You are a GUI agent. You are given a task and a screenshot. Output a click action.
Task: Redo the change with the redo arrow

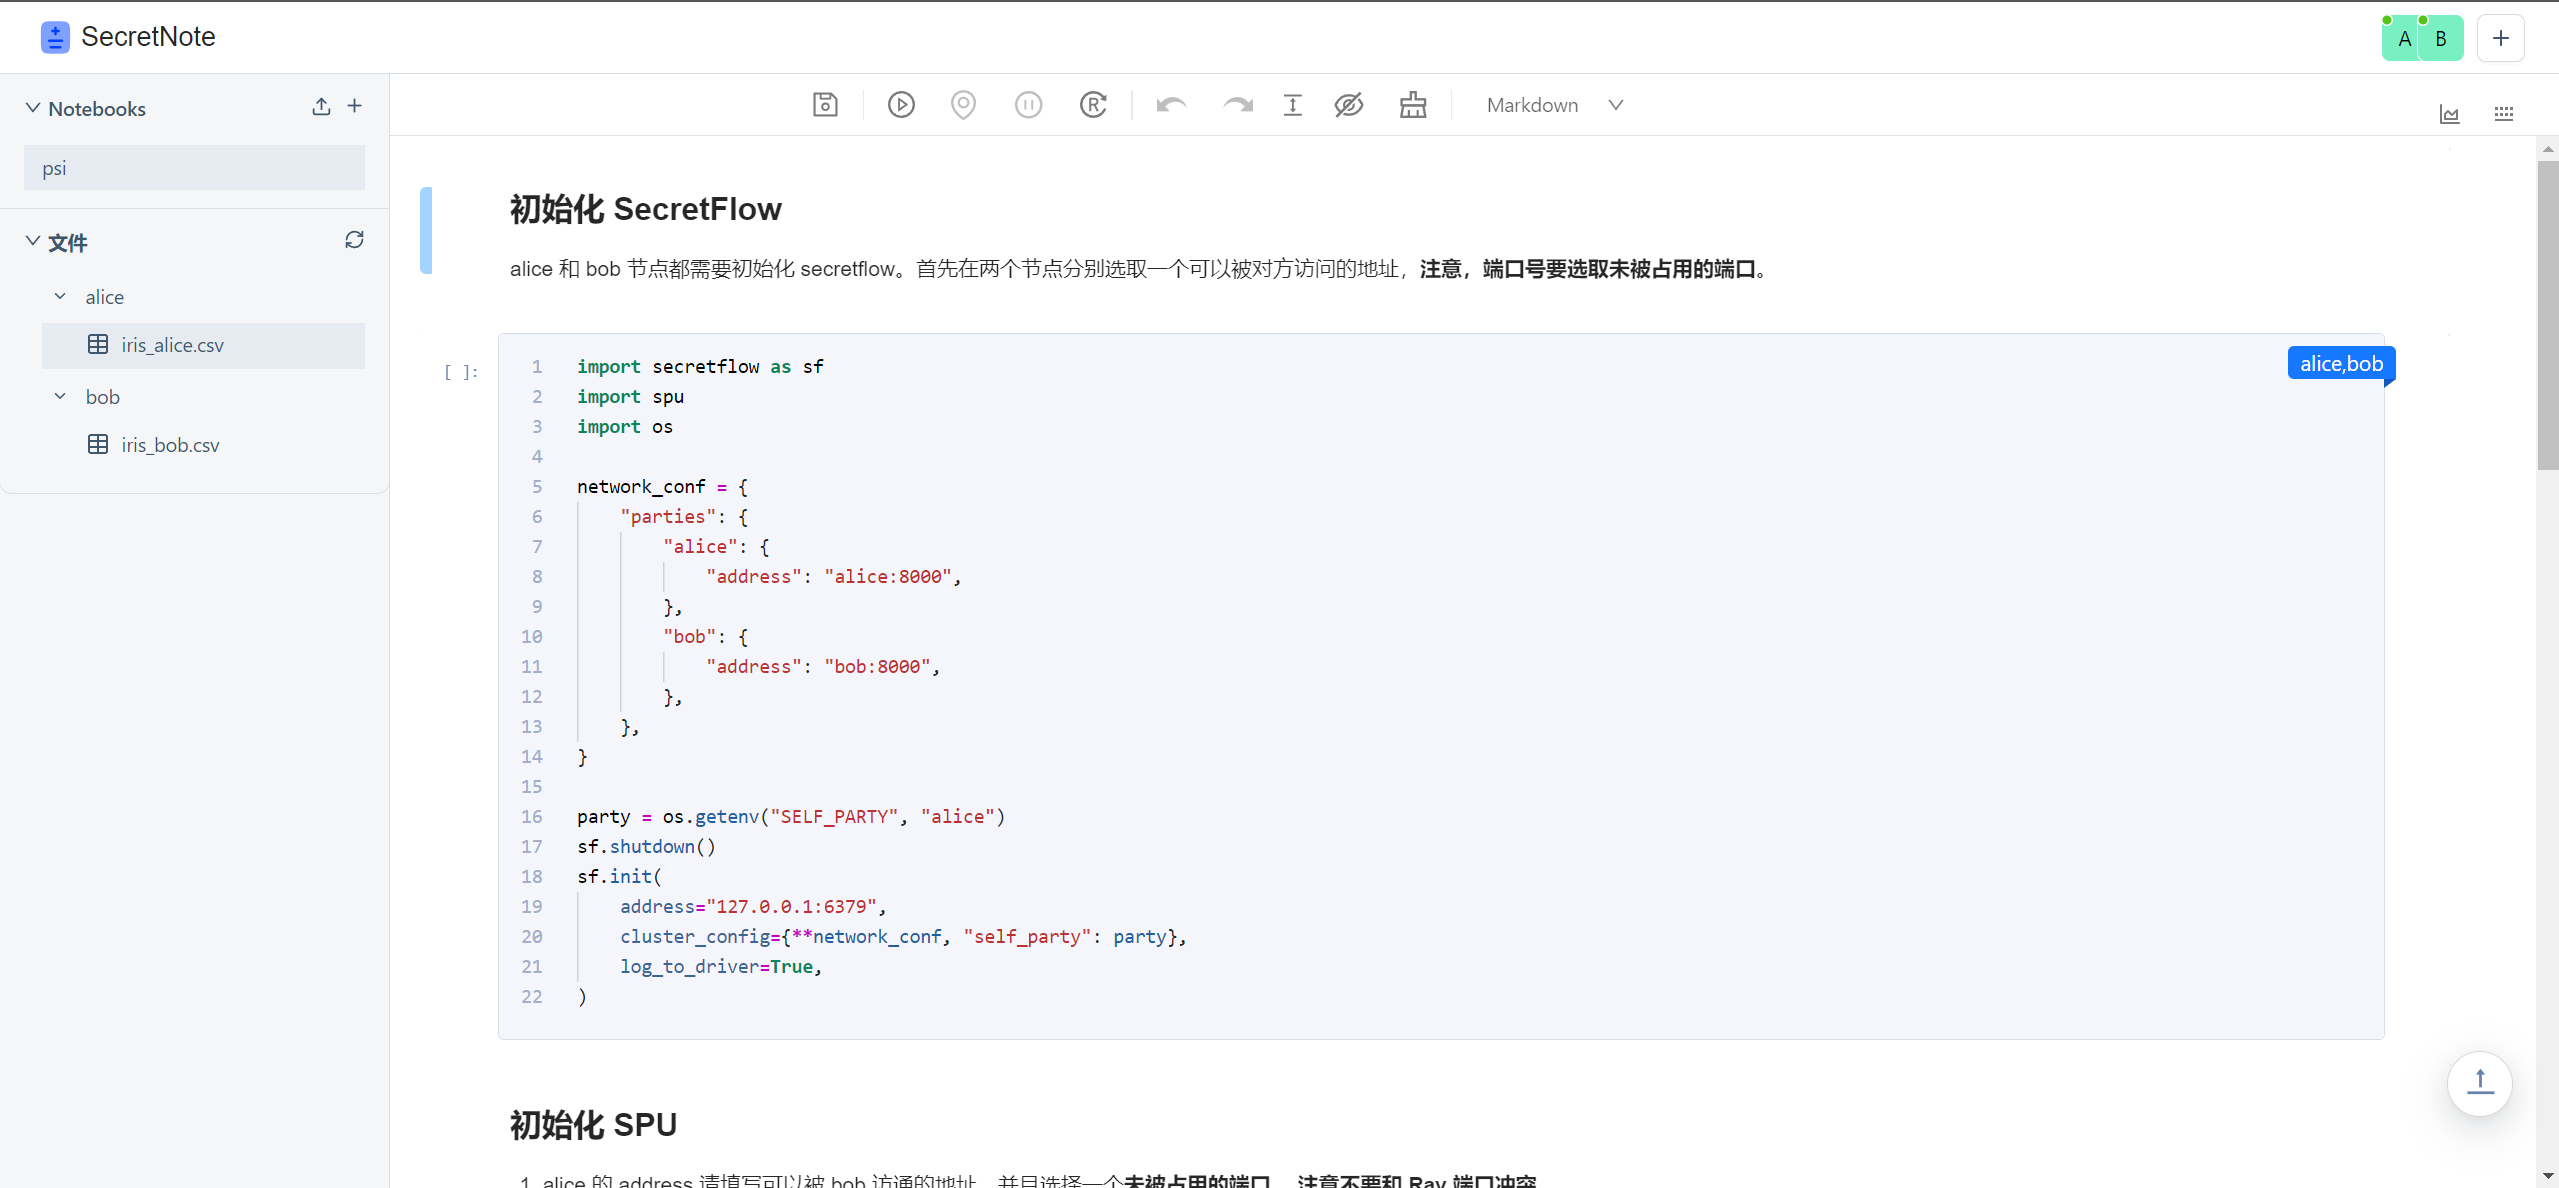(1237, 105)
